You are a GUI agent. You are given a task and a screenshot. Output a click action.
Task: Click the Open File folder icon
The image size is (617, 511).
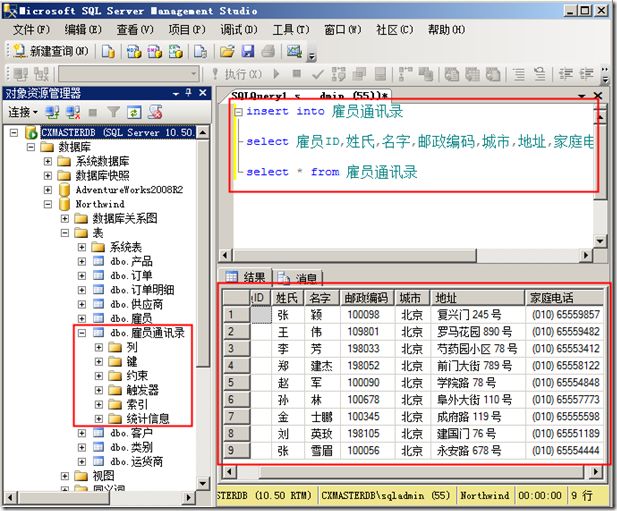(x=227, y=52)
